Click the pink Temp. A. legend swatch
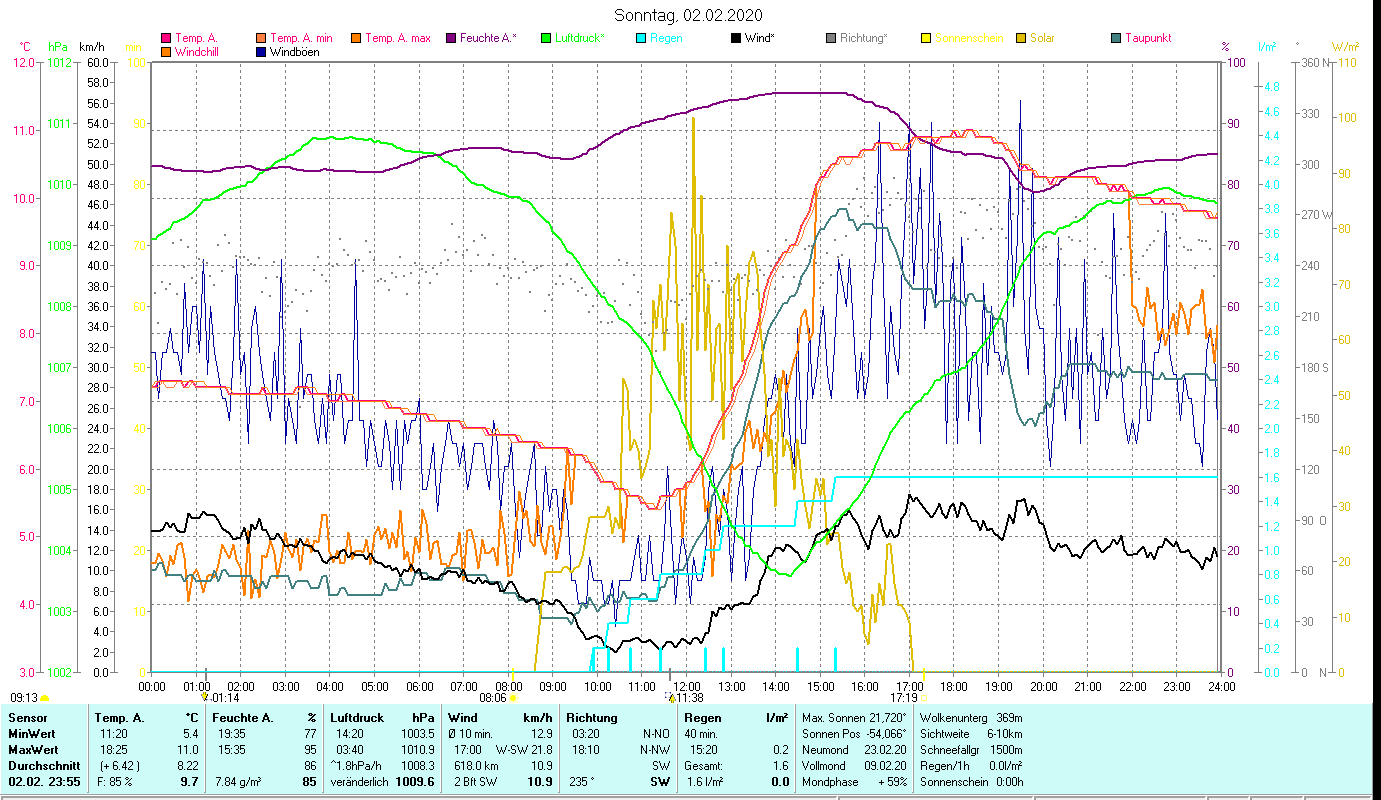This screenshot has width=1381, height=800. (x=166, y=39)
